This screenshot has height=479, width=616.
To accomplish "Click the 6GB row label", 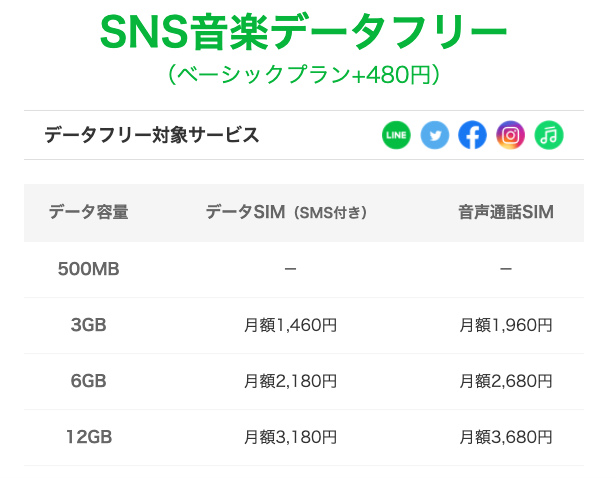I will click(x=88, y=381).
